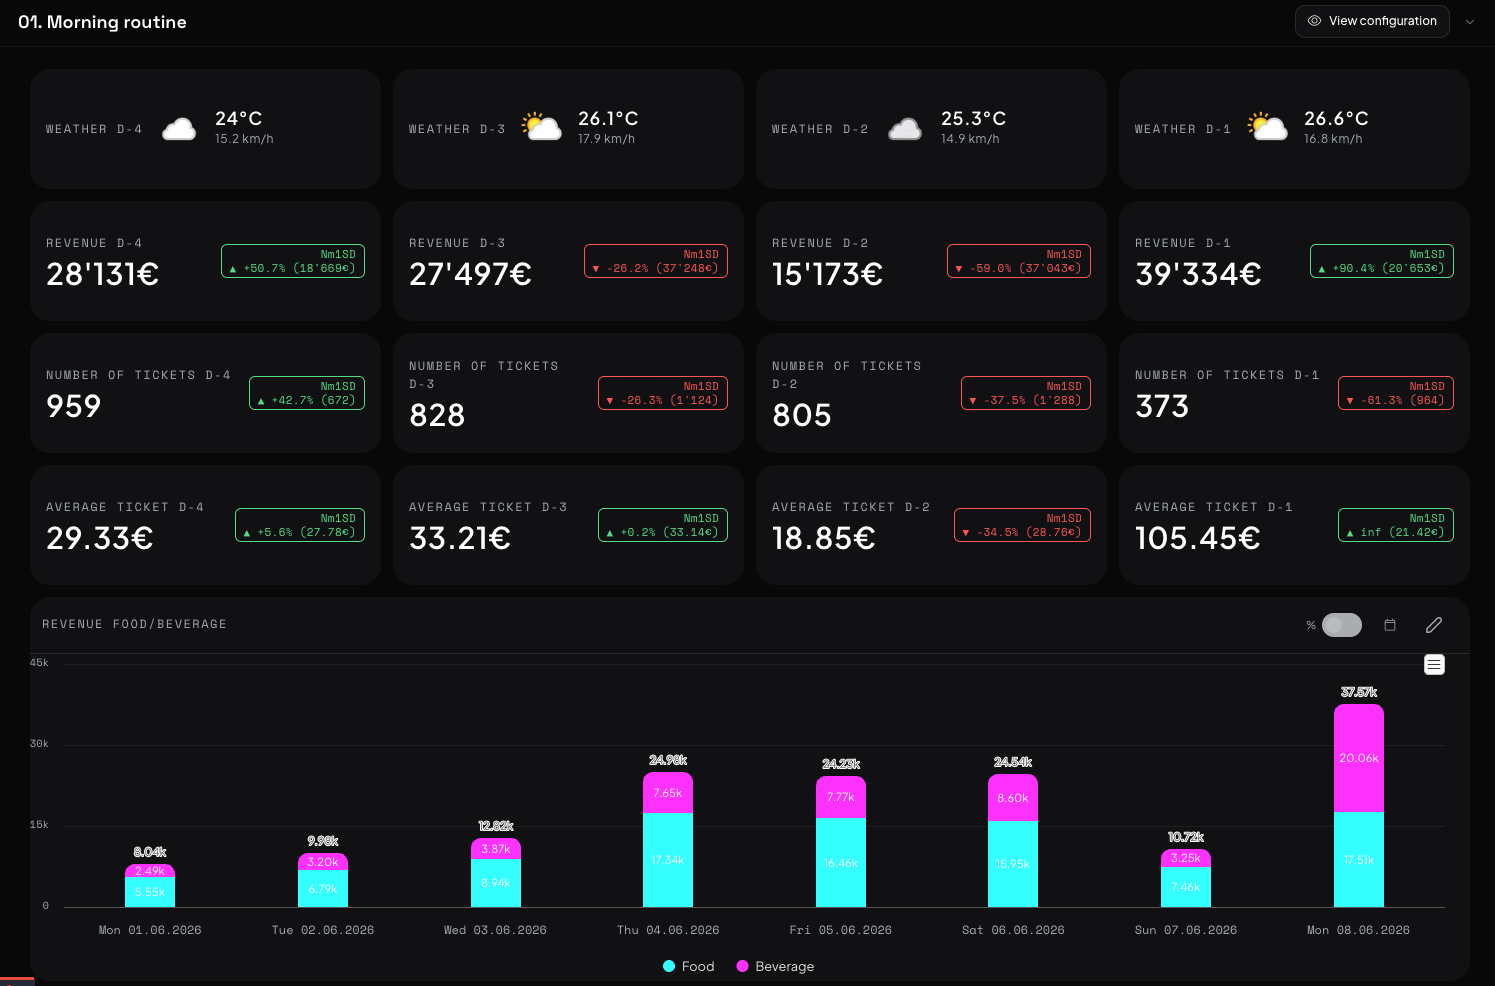Click the 105.45€ Average Ticket D-1 value
Viewport: 1495px width, 986px height.
[1198, 538]
